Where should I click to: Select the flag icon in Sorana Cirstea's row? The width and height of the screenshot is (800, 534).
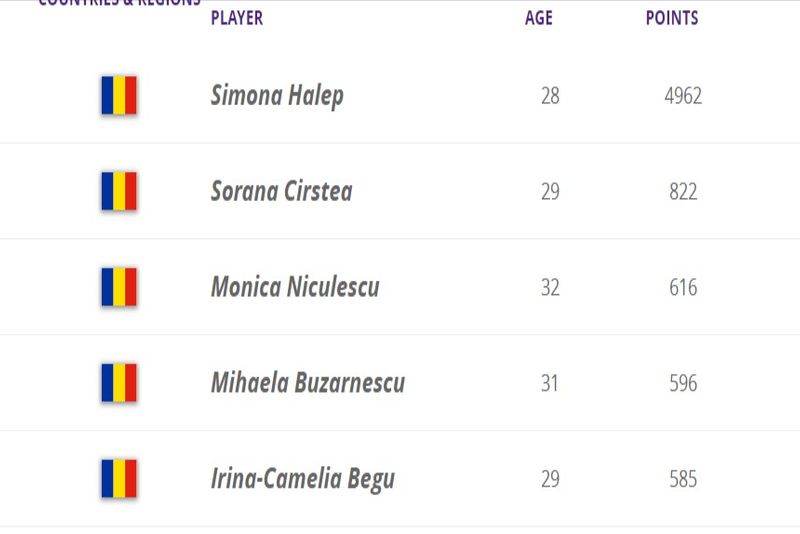(118, 191)
